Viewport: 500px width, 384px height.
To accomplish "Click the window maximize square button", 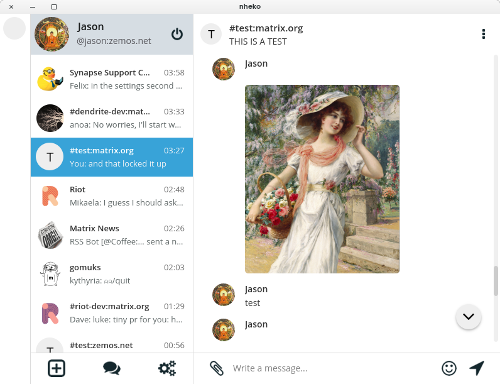I will [54, 7].
